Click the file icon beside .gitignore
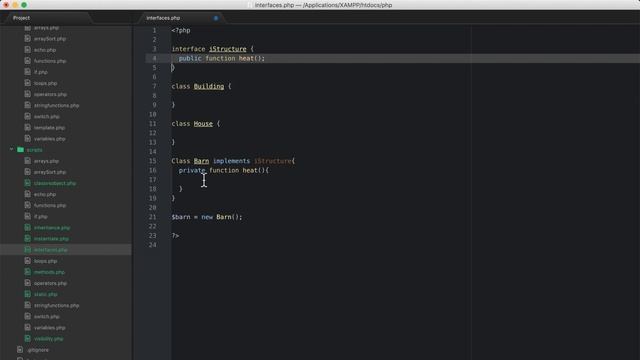640x360 pixels. point(20,349)
